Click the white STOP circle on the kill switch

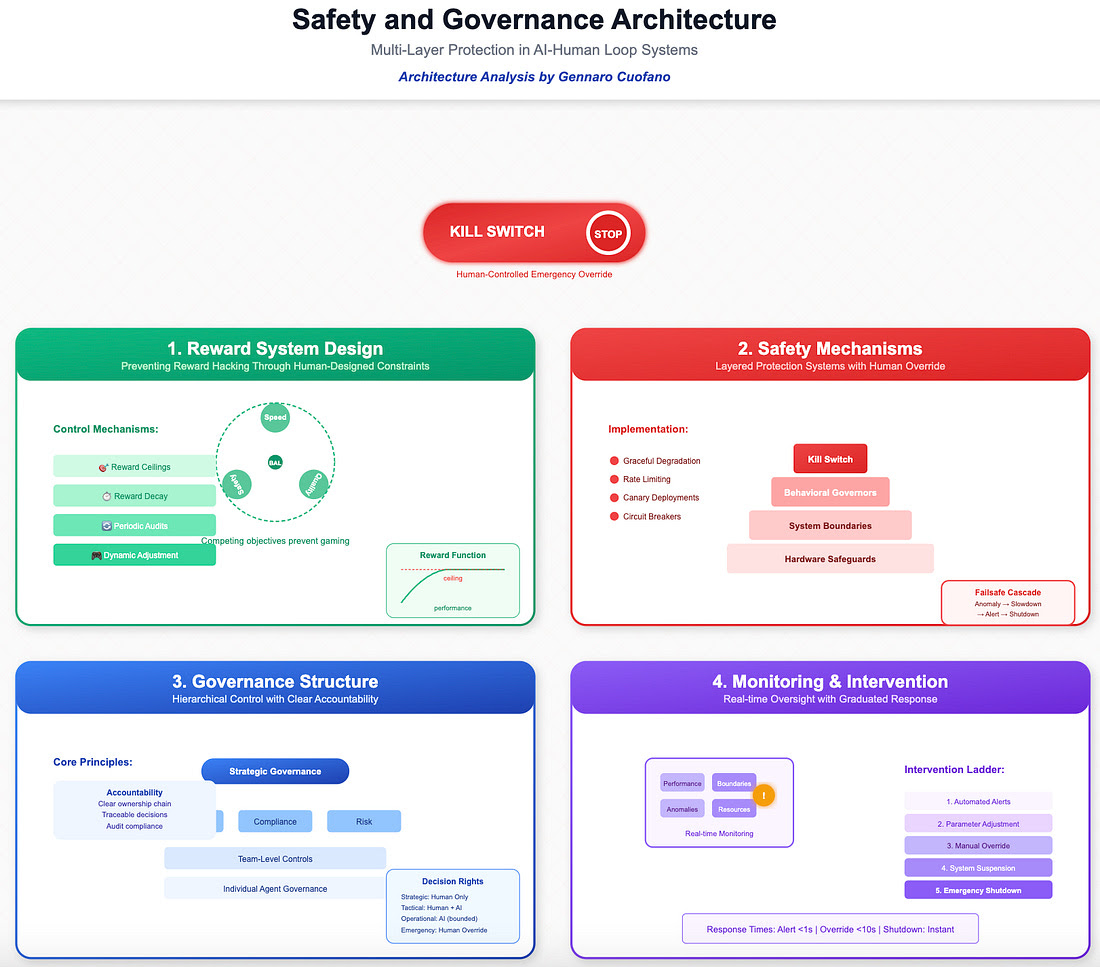coord(608,234)
